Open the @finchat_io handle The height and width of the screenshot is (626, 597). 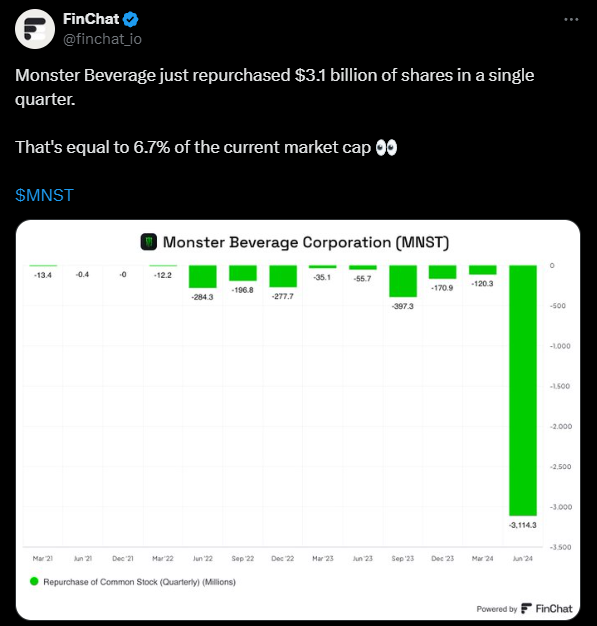[x=102, y=39]
